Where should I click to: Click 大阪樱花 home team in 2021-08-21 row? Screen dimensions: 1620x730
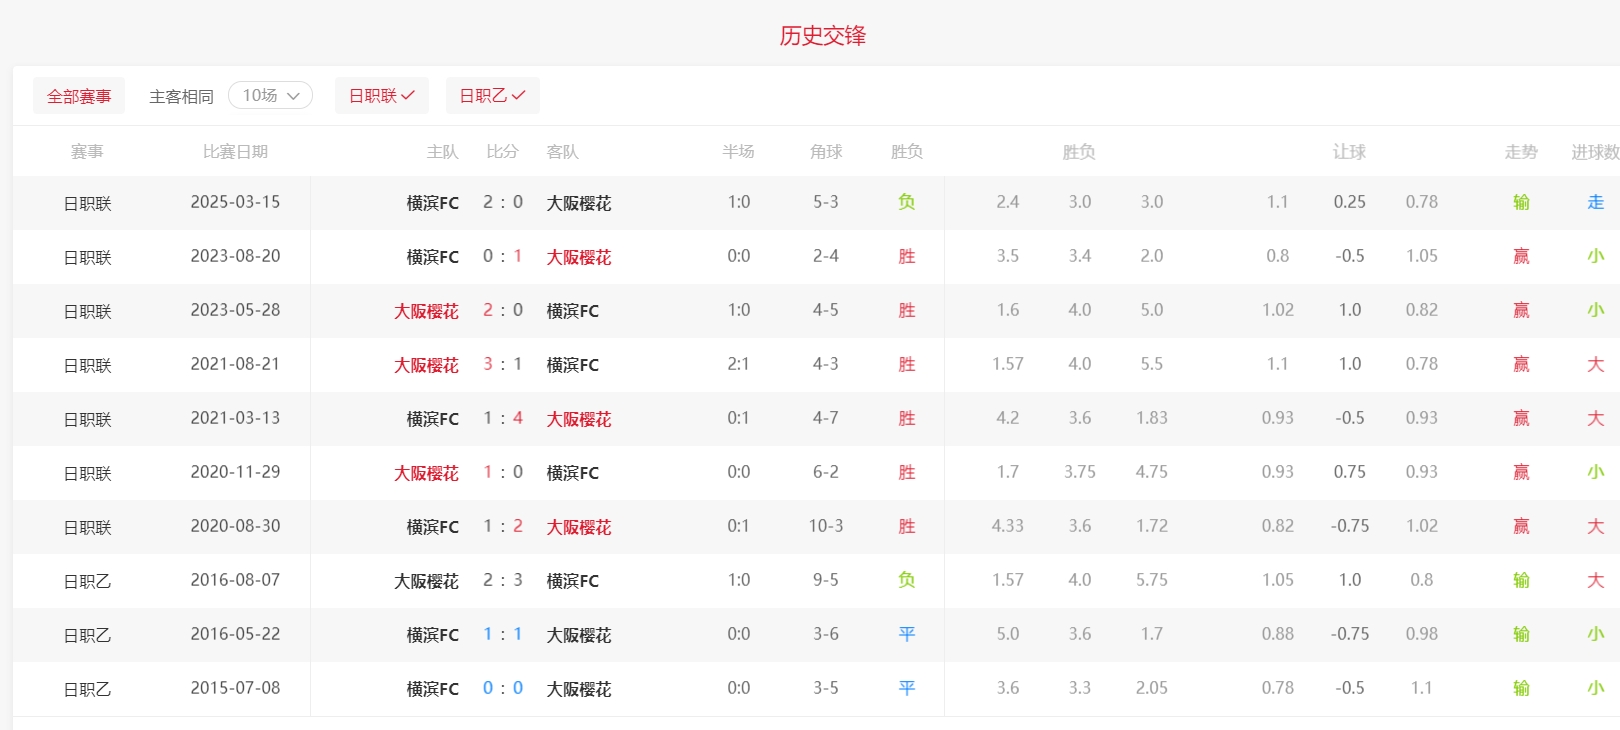click(x=426, y=365)
